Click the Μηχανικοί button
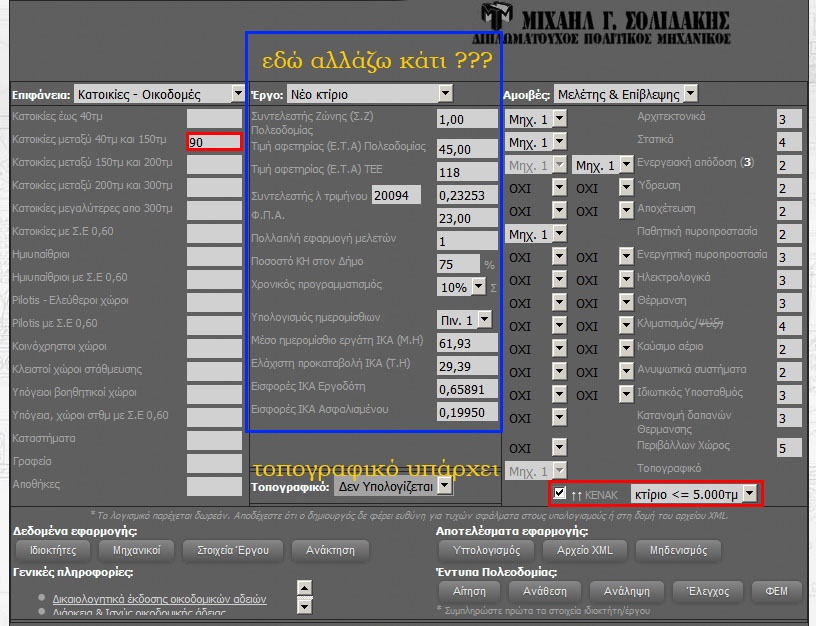 [136, 550]
